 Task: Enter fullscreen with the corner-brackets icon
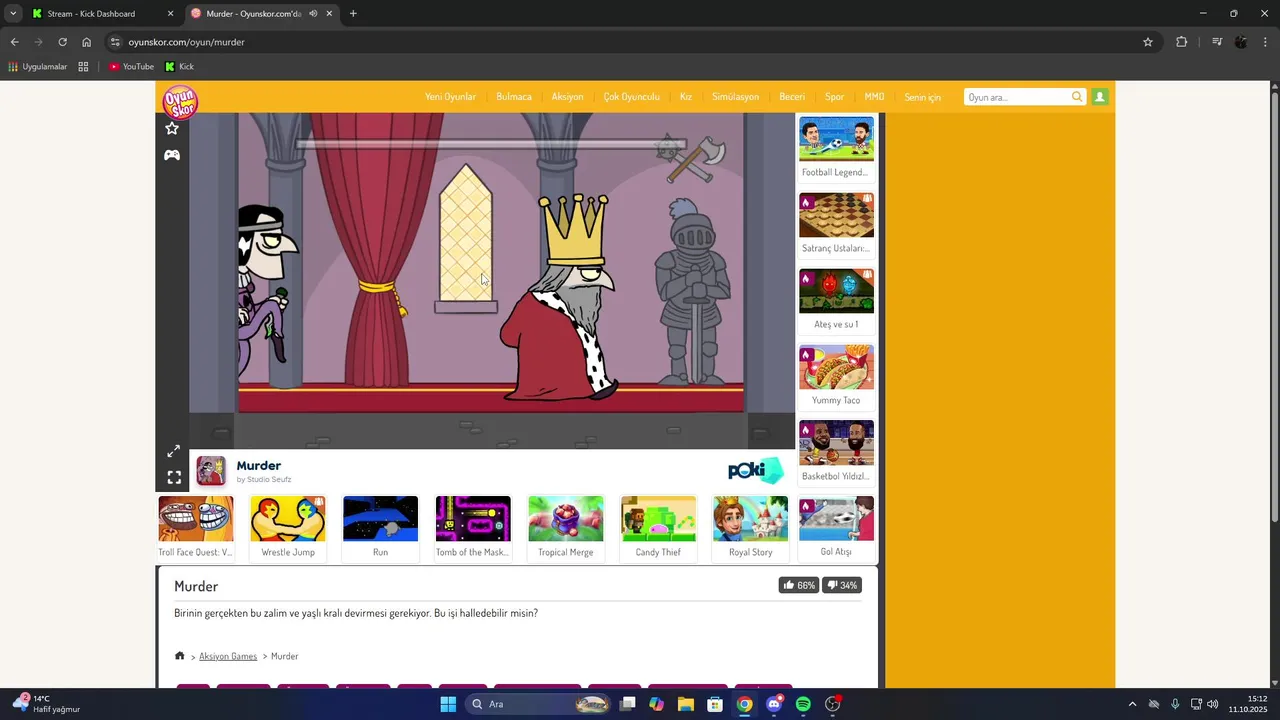174,477
